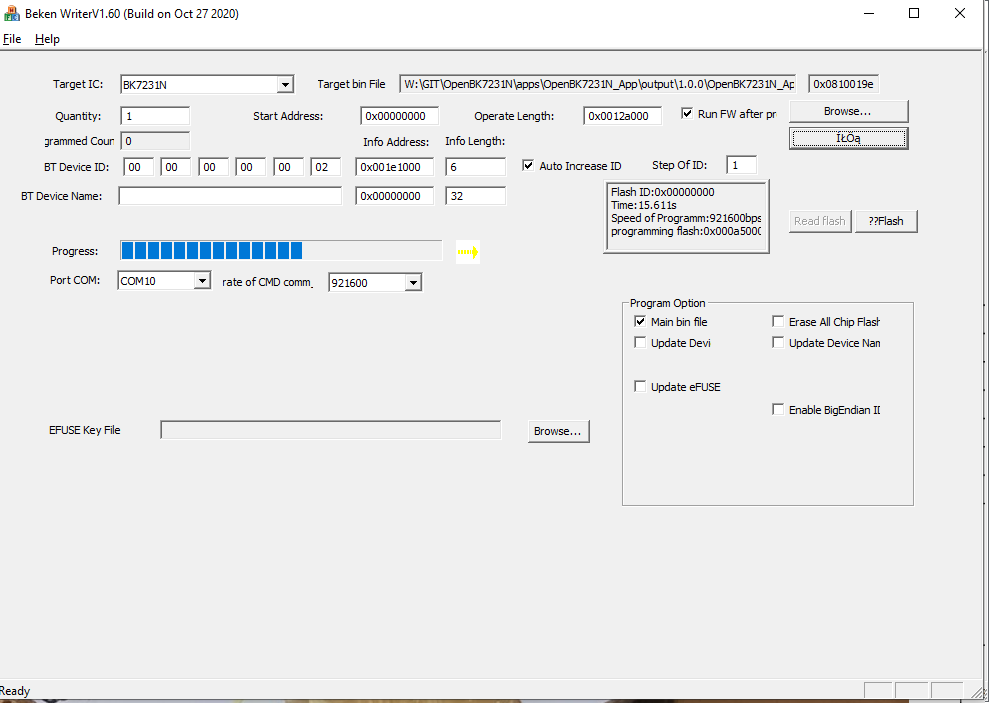Click the Program Option group label
989x703 pixels.
(x=667, y=303)
